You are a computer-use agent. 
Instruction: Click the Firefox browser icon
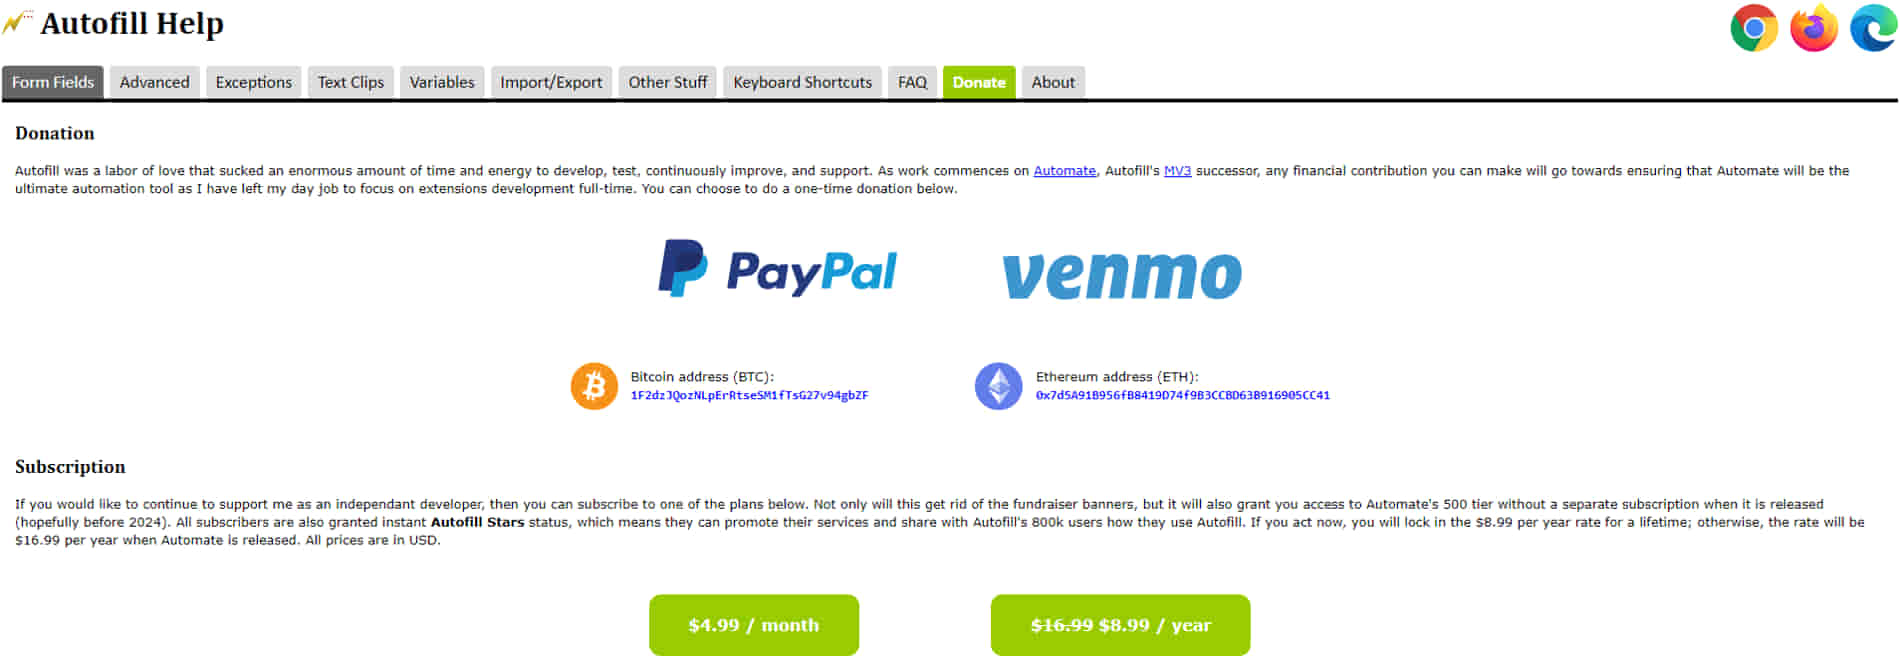[x=1814, y=28]
